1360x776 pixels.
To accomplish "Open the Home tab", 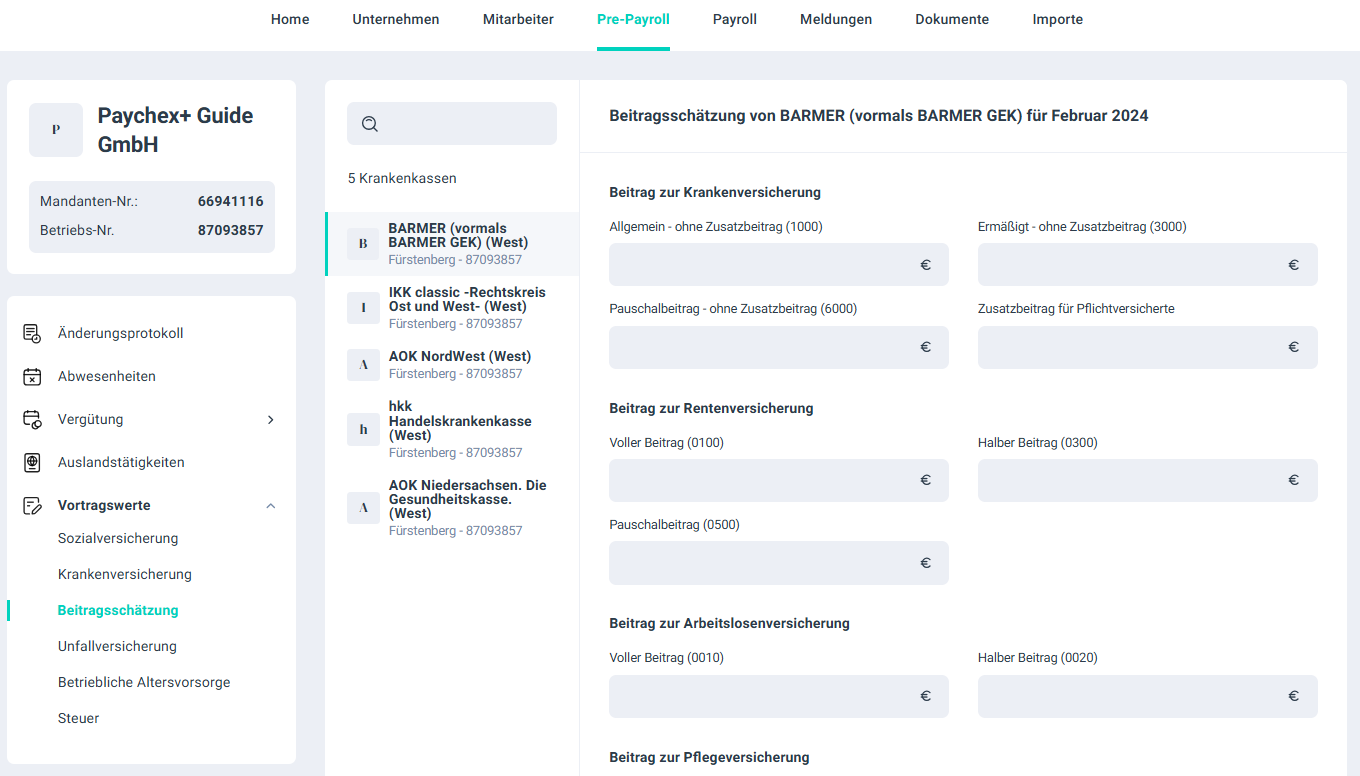I will coord(290,19).
